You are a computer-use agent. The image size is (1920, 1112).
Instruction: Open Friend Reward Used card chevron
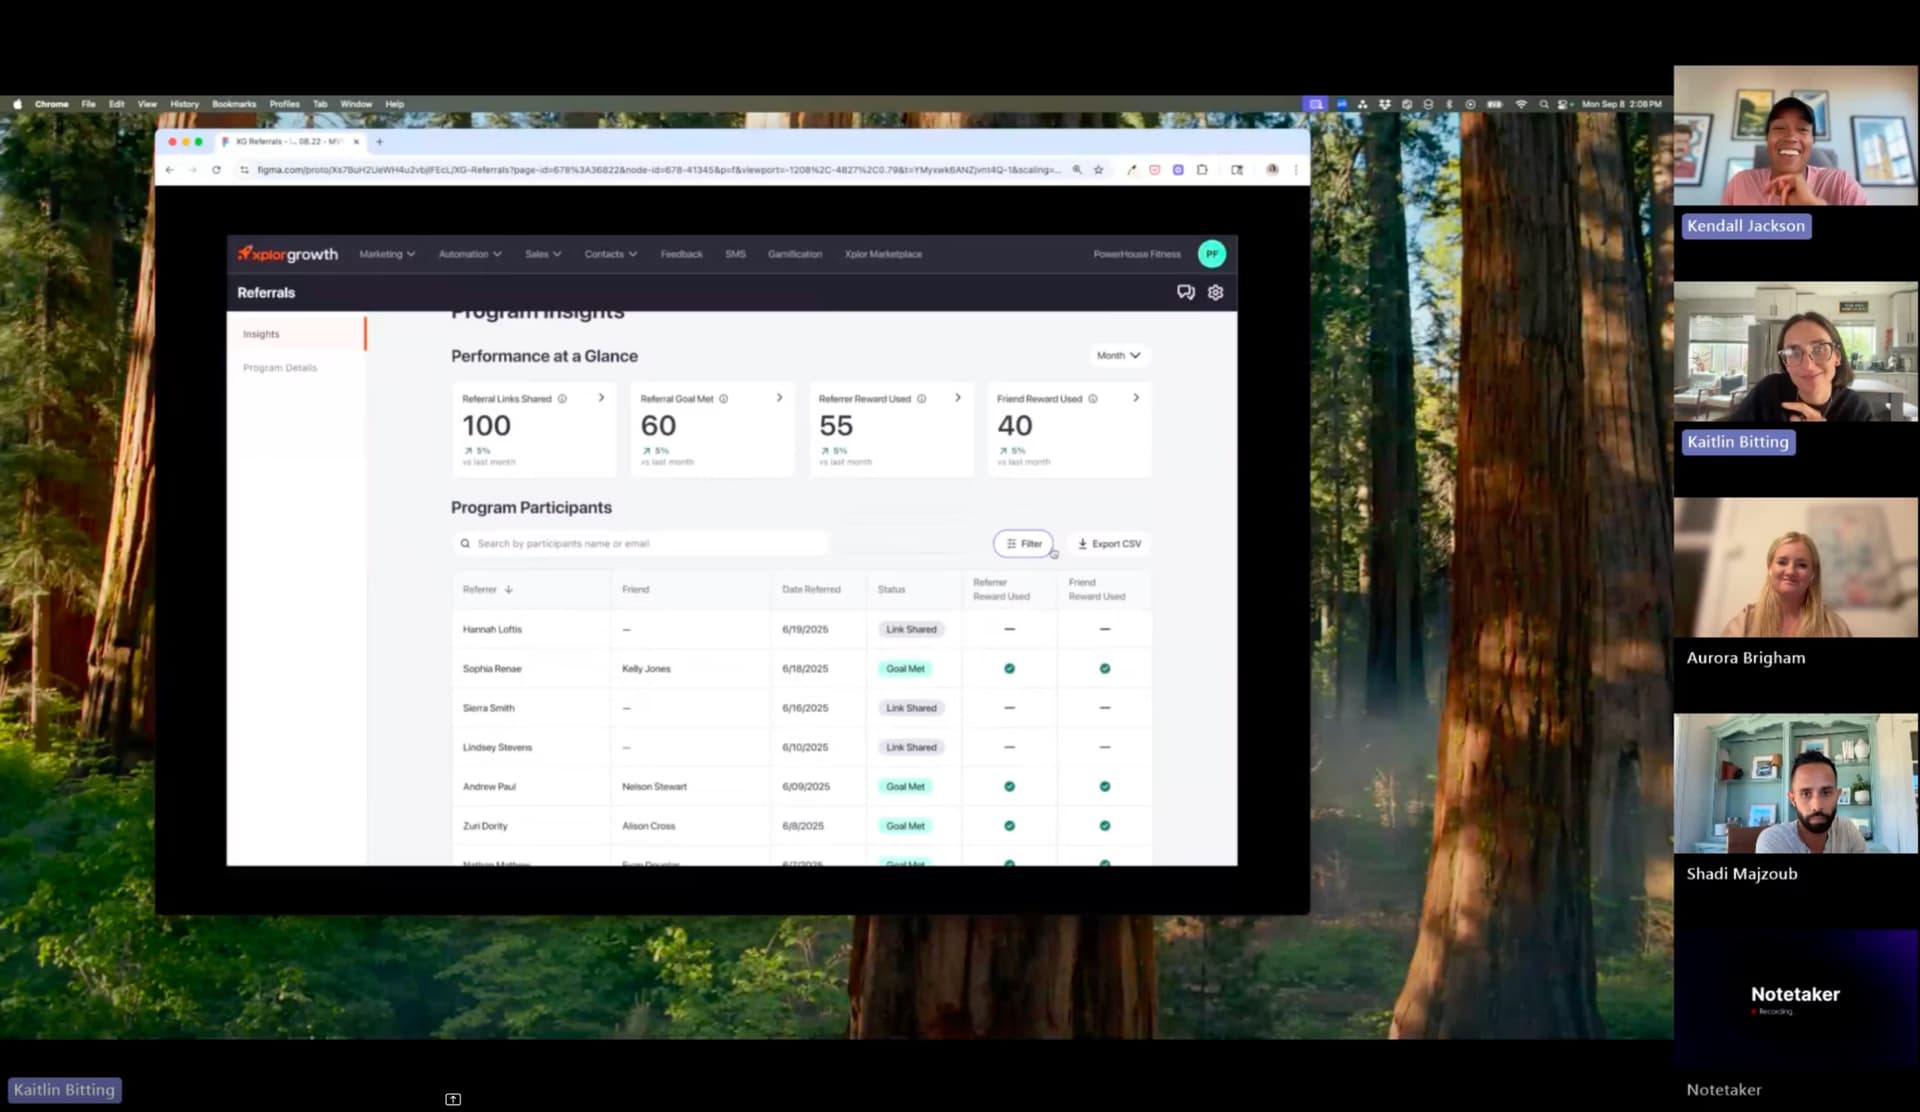coord(1136,398)
